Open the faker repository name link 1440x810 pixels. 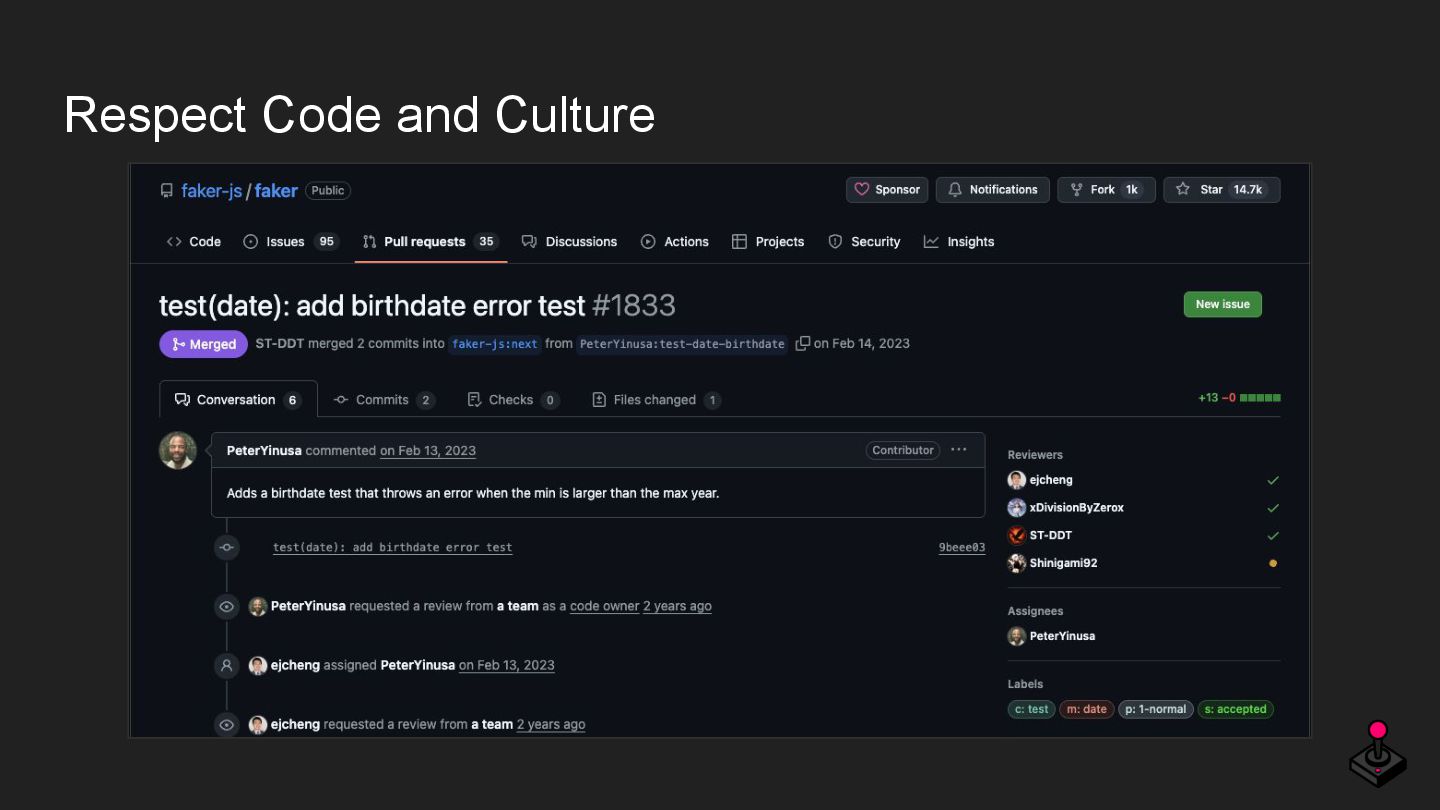276,190
